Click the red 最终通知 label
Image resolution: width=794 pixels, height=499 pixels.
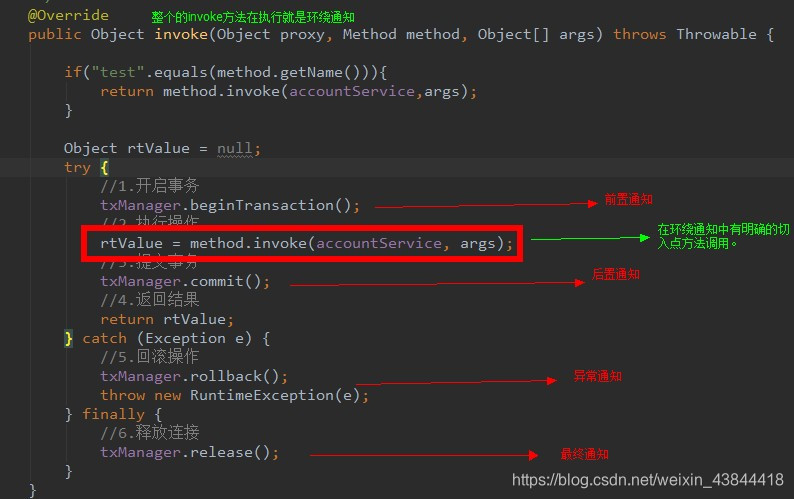point(584,454)
